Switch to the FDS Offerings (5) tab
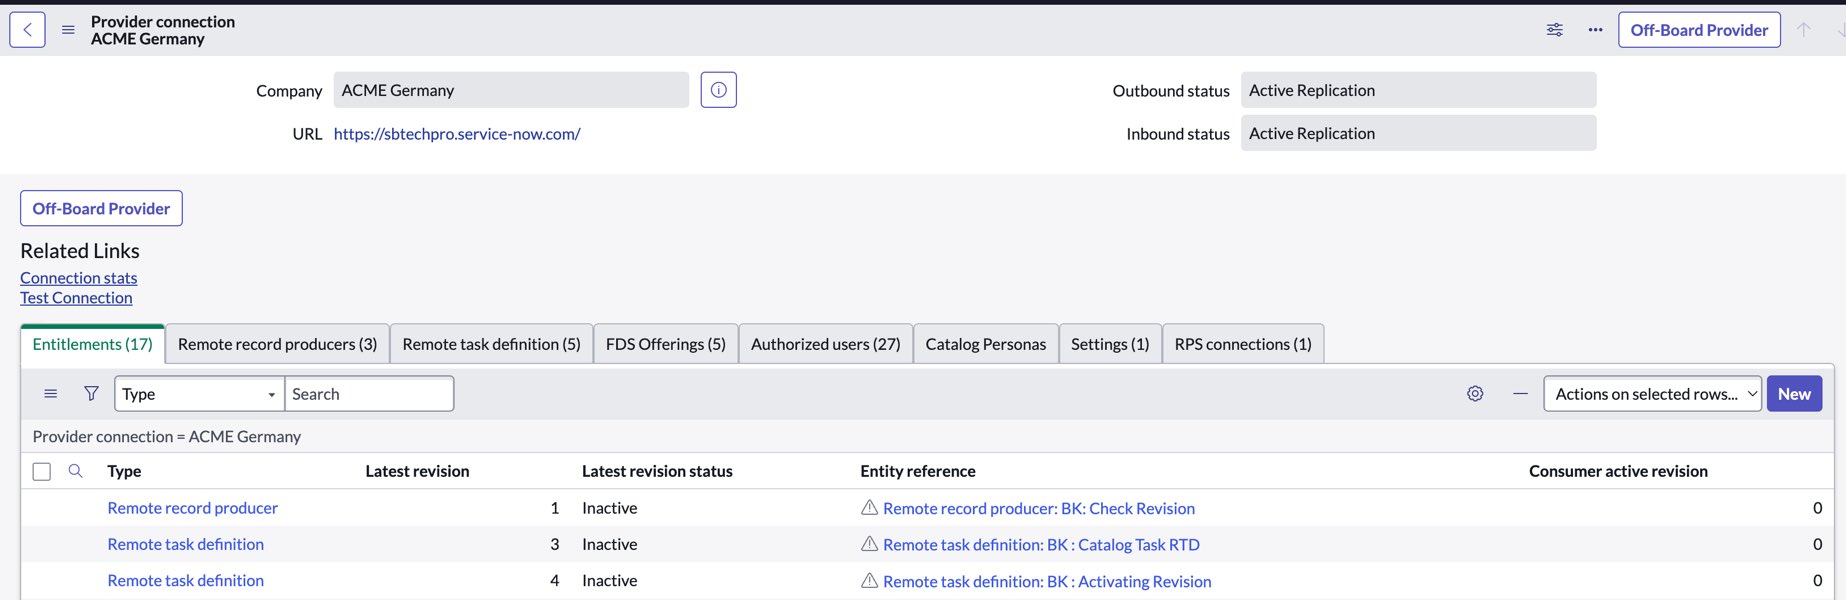 [666, 344]
